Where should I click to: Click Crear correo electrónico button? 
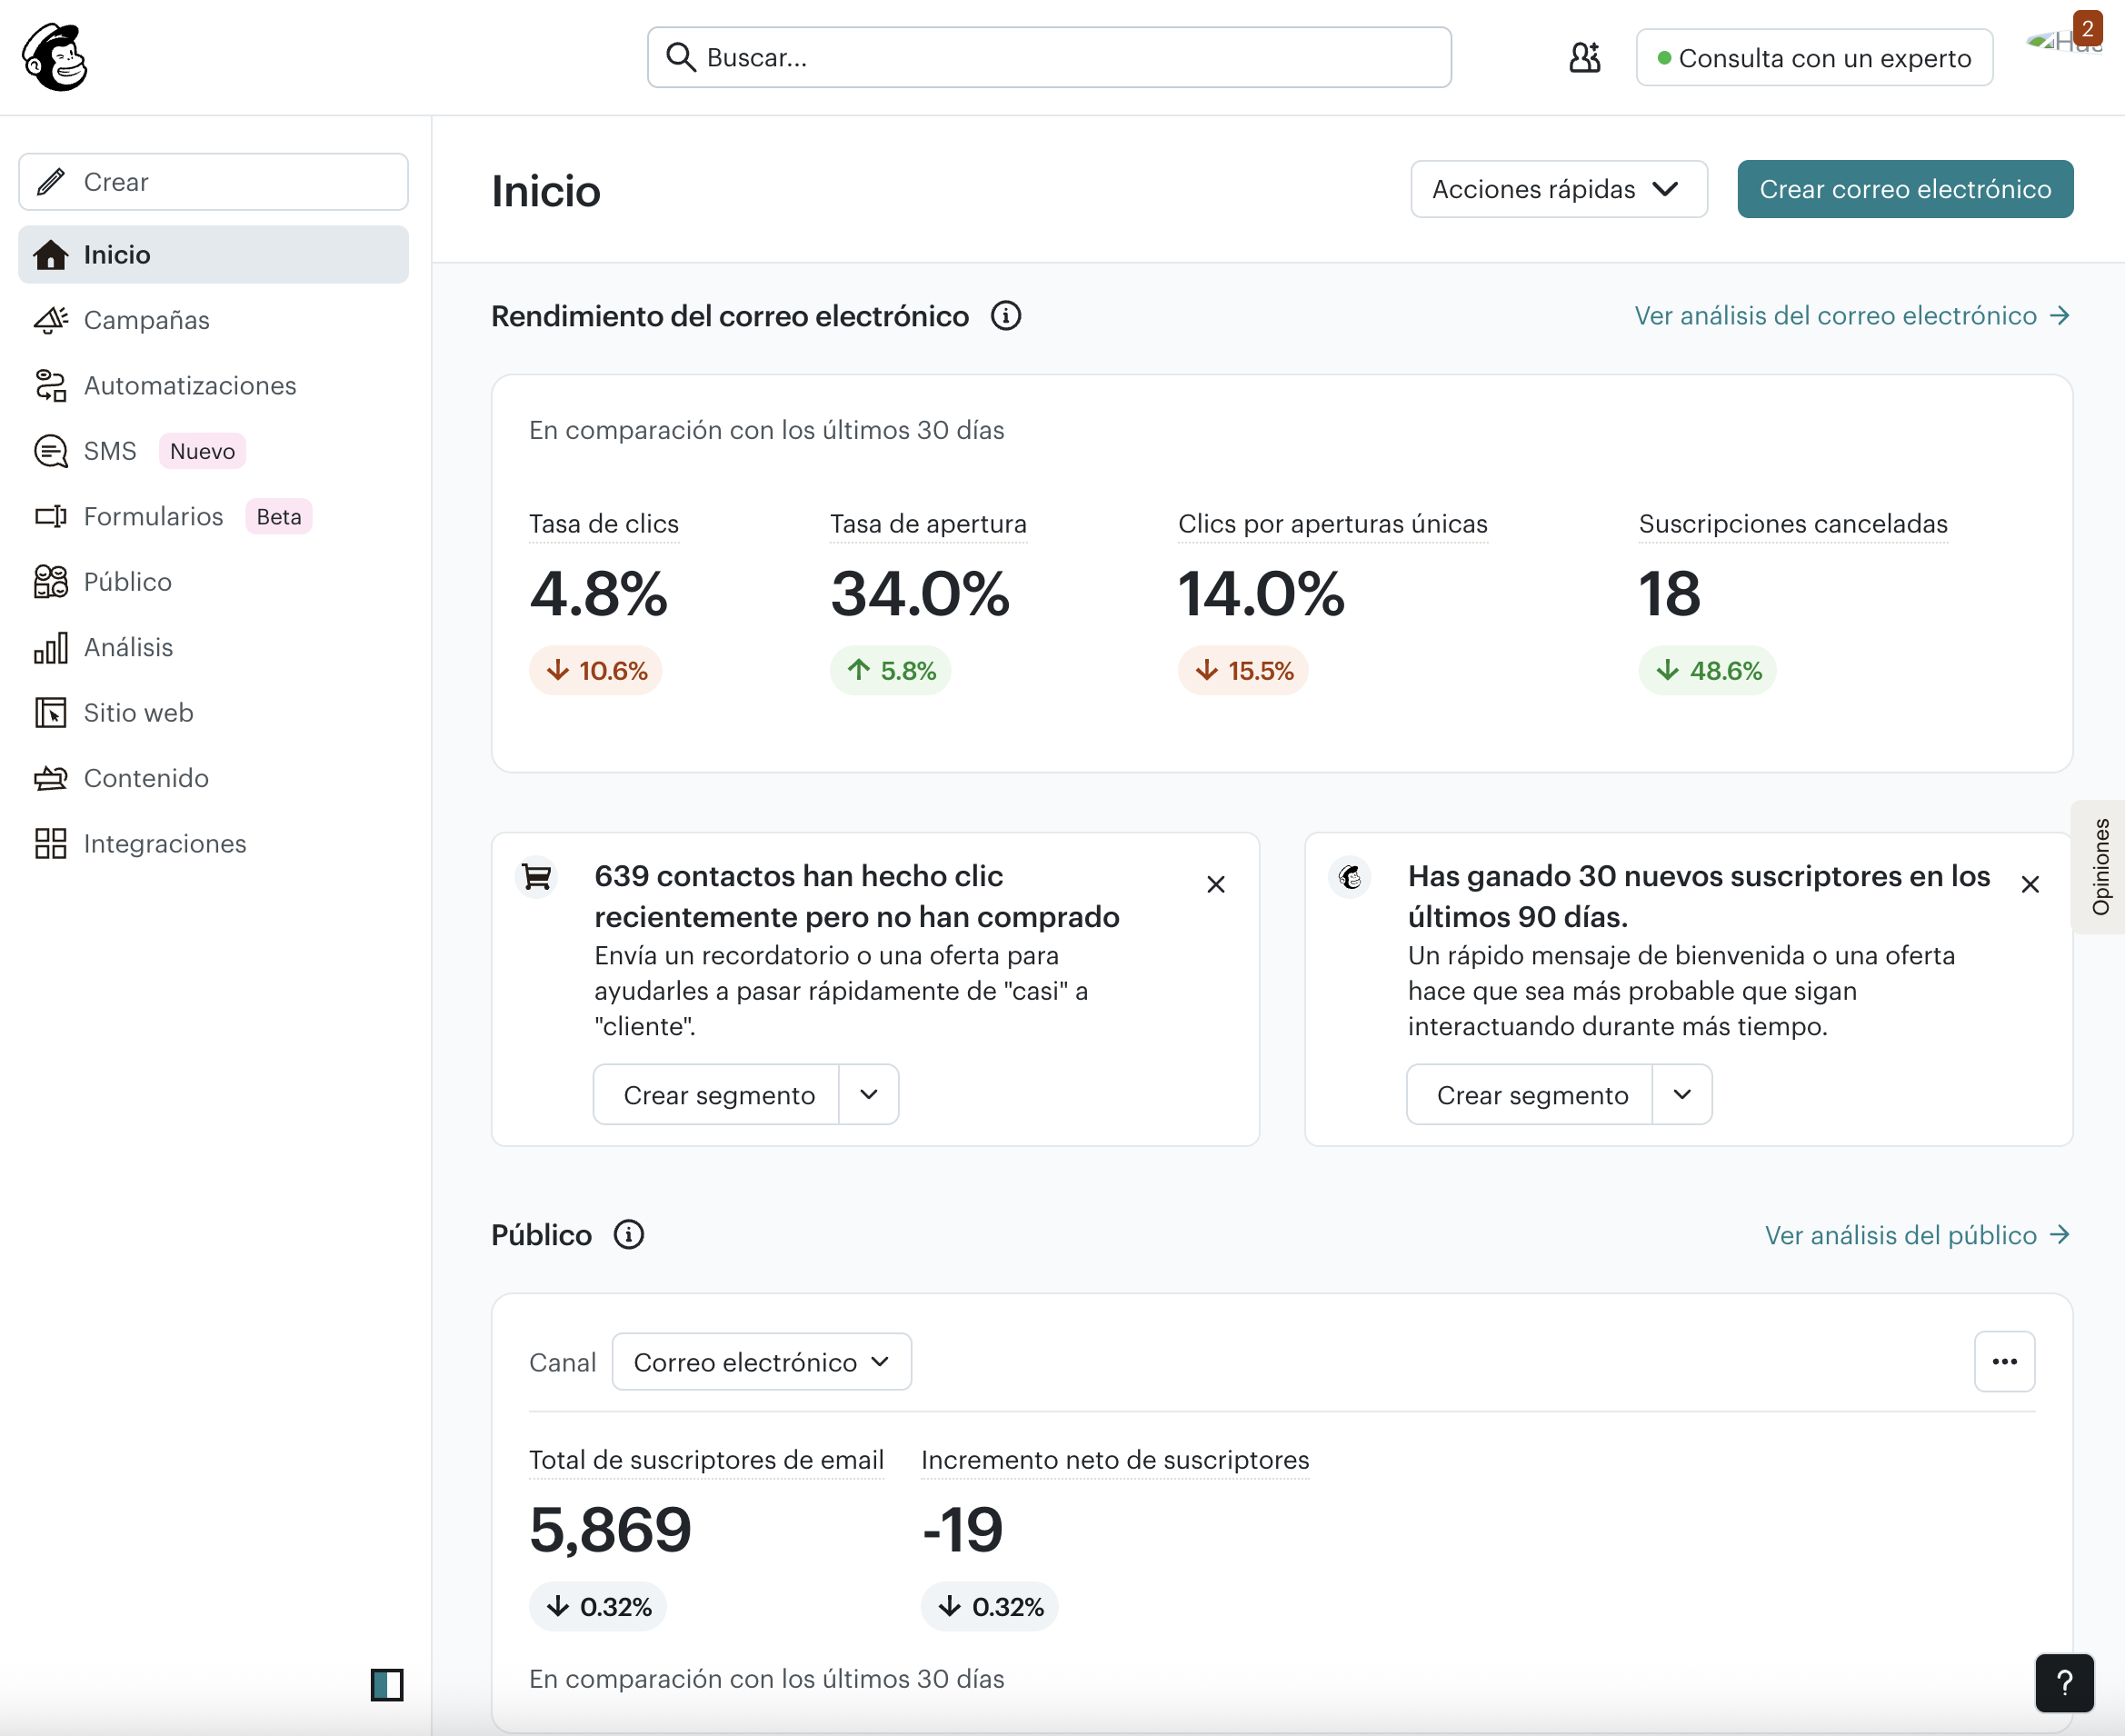pos(1904,189)
